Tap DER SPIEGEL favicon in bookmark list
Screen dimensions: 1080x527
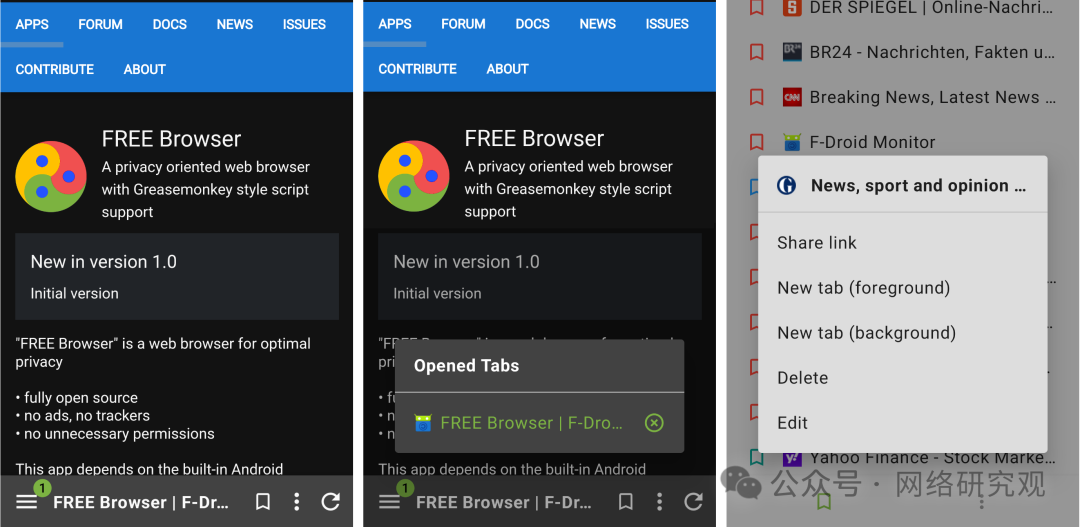(x=792, y=8)
